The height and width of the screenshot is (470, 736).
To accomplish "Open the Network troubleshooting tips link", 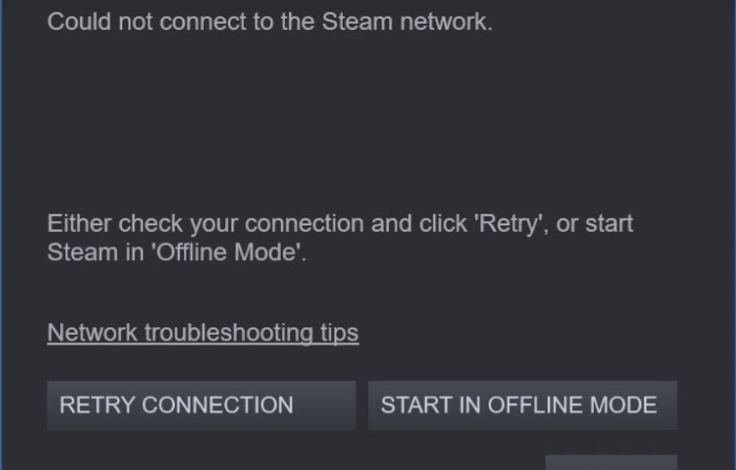I will click(202, 332).
